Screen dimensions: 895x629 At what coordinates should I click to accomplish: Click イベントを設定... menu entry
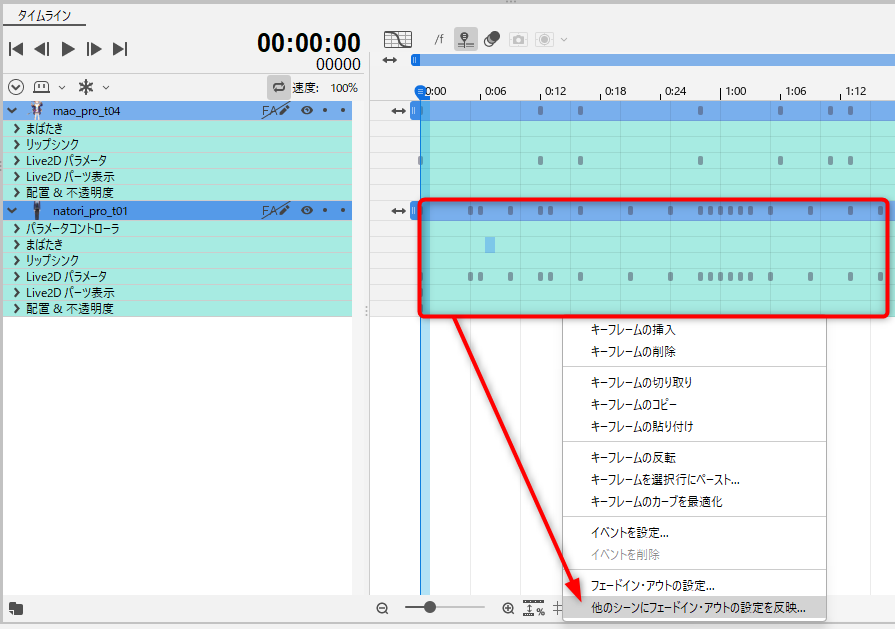tap(630, 532)
